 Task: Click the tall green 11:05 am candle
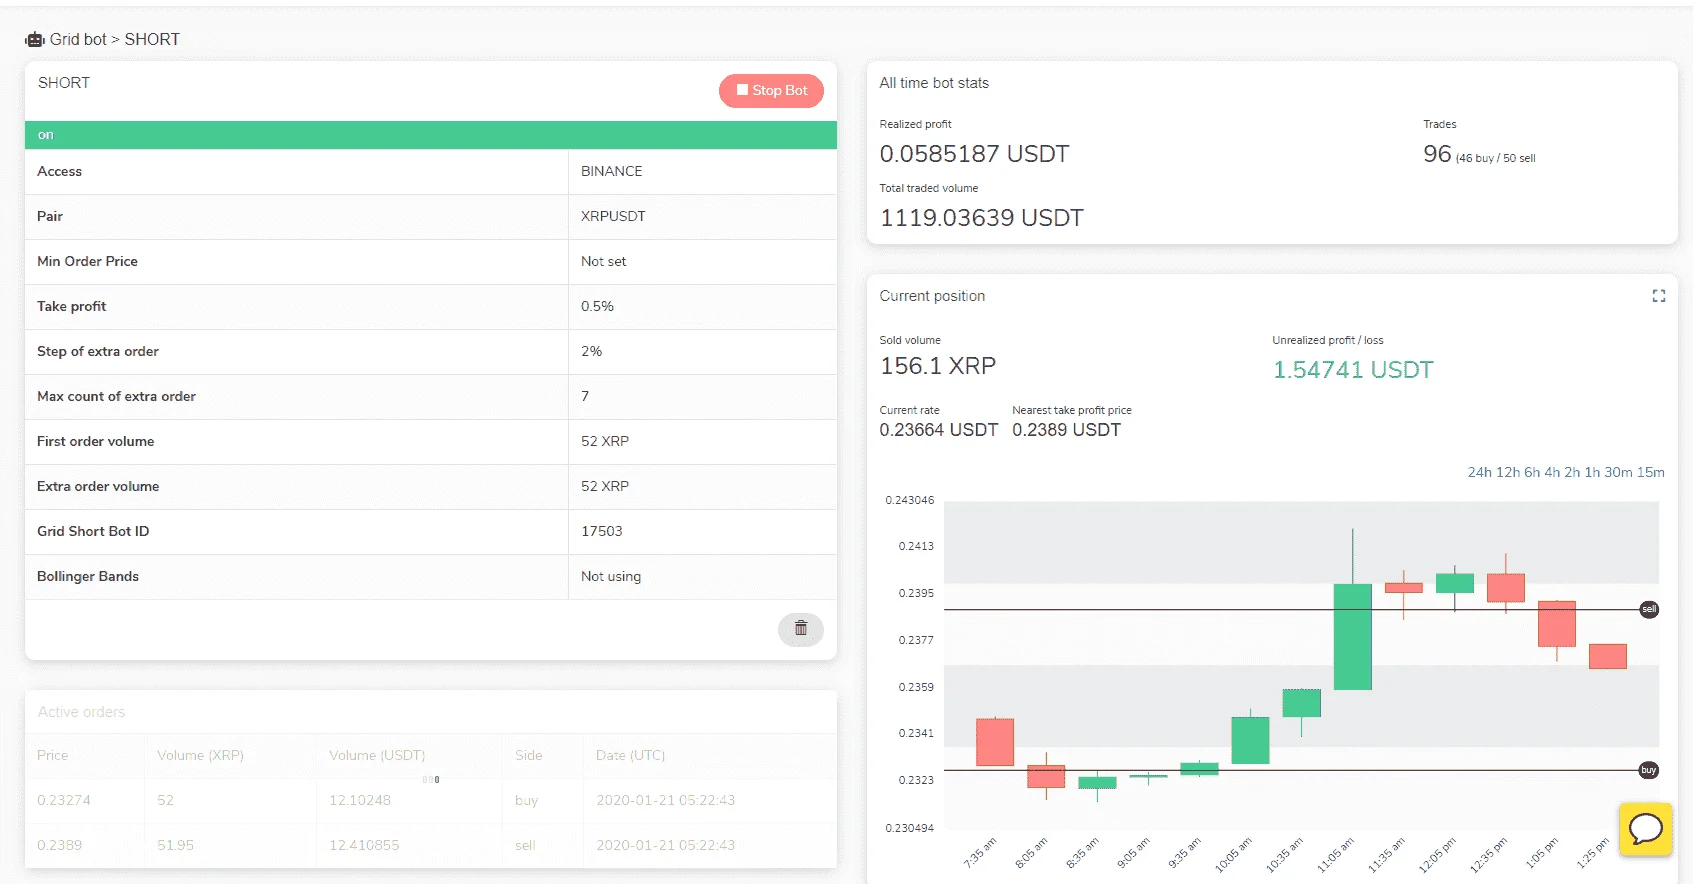[1353, 636]
